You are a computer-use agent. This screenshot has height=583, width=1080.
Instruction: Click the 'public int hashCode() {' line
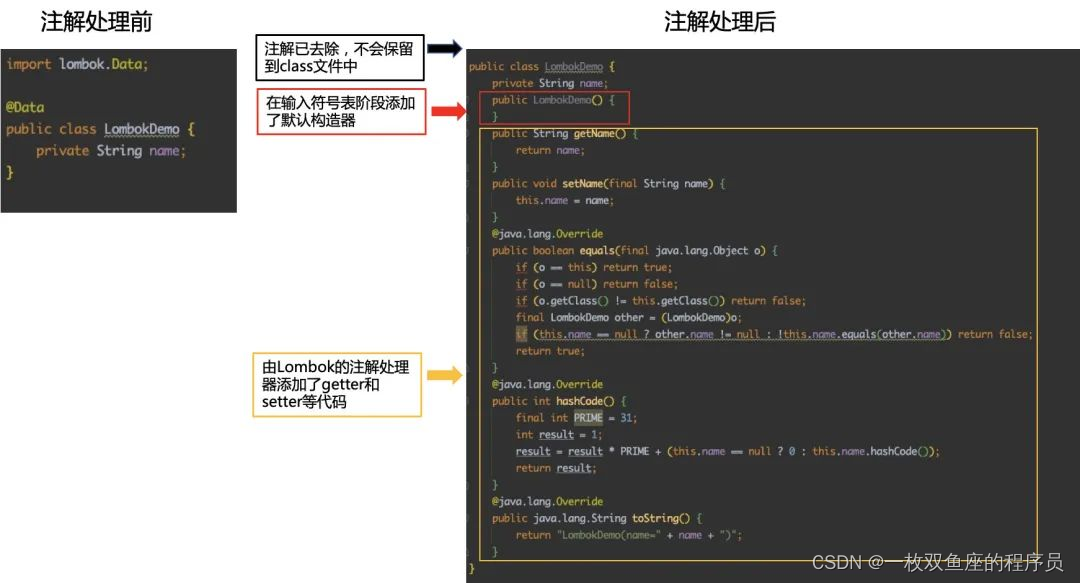[x=559, y=401]
